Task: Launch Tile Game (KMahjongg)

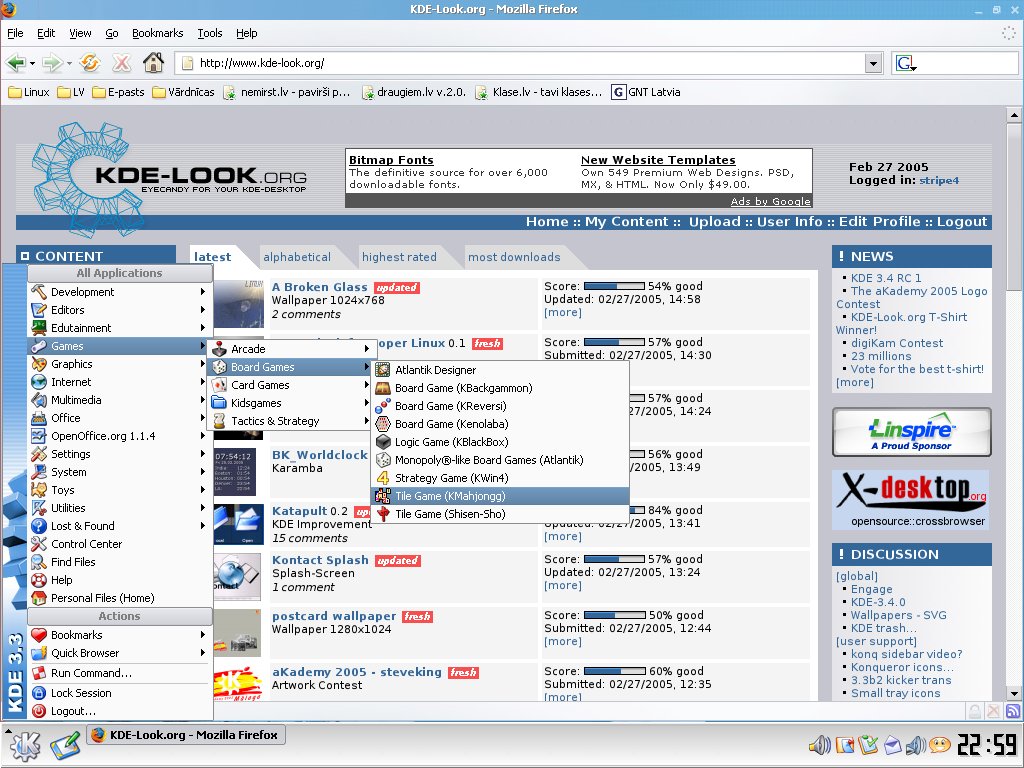Action: (x=500, y=496)
